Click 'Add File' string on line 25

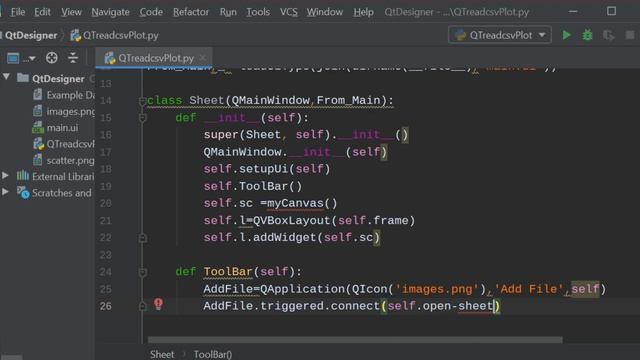coord(529,289)
